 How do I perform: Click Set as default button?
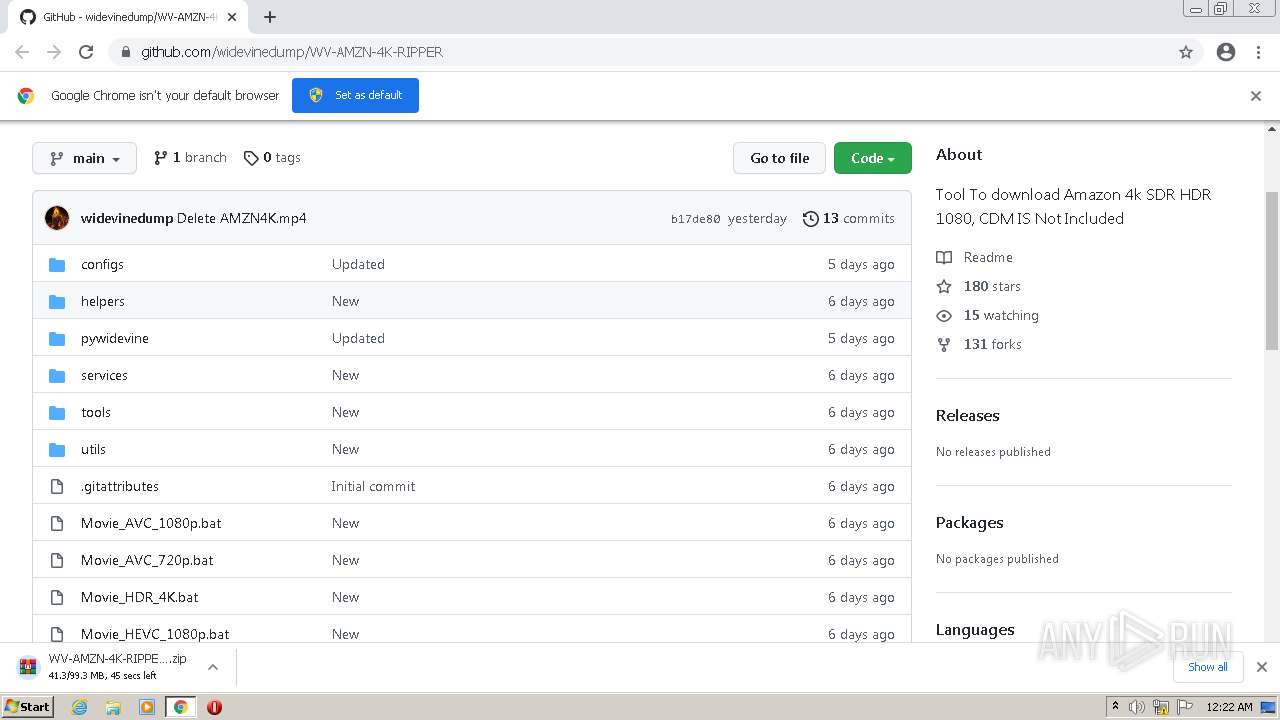pyautogui.click(x=355, y=95)
